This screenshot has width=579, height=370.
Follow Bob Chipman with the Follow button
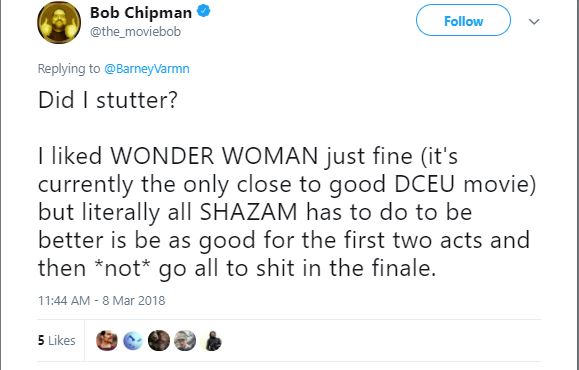(463, 20)
